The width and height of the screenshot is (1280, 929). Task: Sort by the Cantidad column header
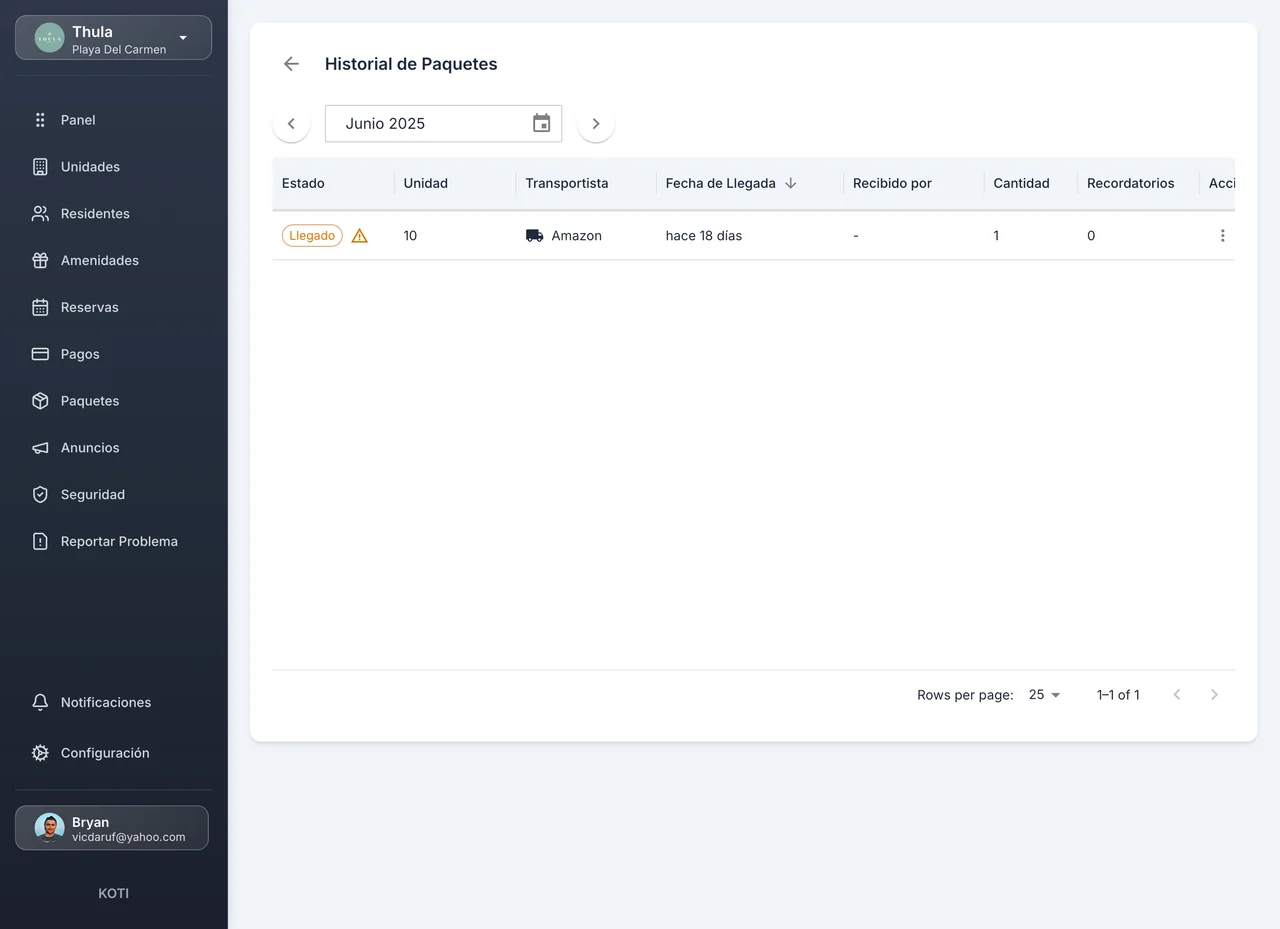coord(1021,183)
